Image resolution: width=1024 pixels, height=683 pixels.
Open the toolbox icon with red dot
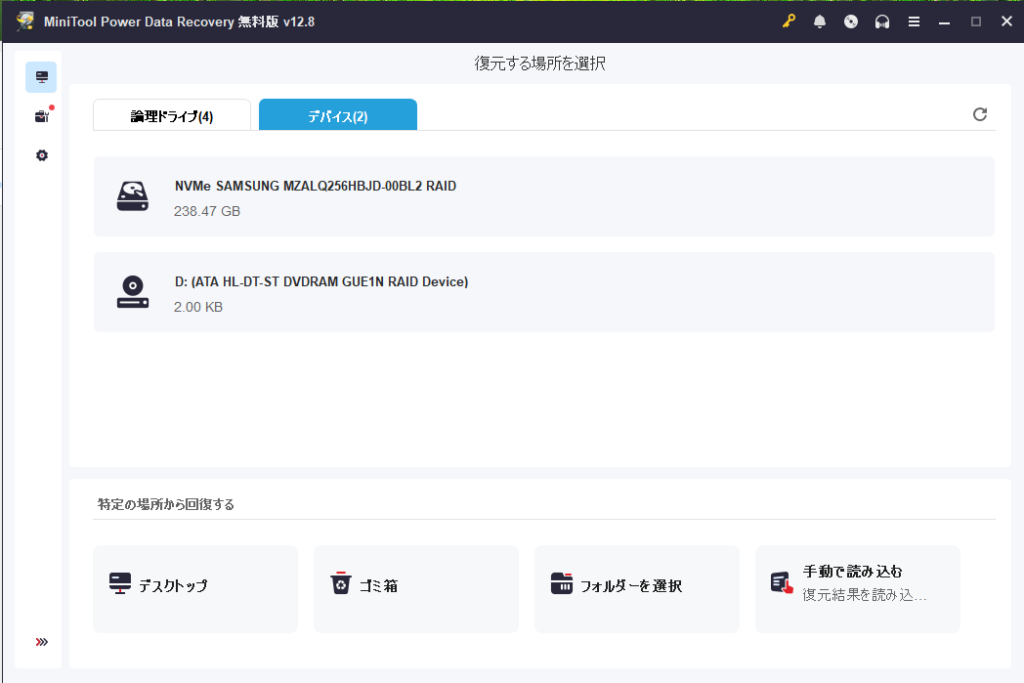(x=41, y=116)
